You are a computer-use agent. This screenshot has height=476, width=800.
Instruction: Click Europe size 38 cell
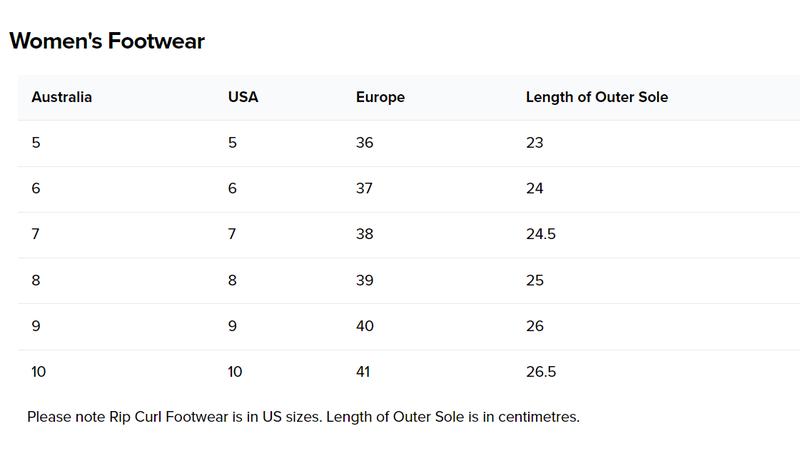pos(365,234)
